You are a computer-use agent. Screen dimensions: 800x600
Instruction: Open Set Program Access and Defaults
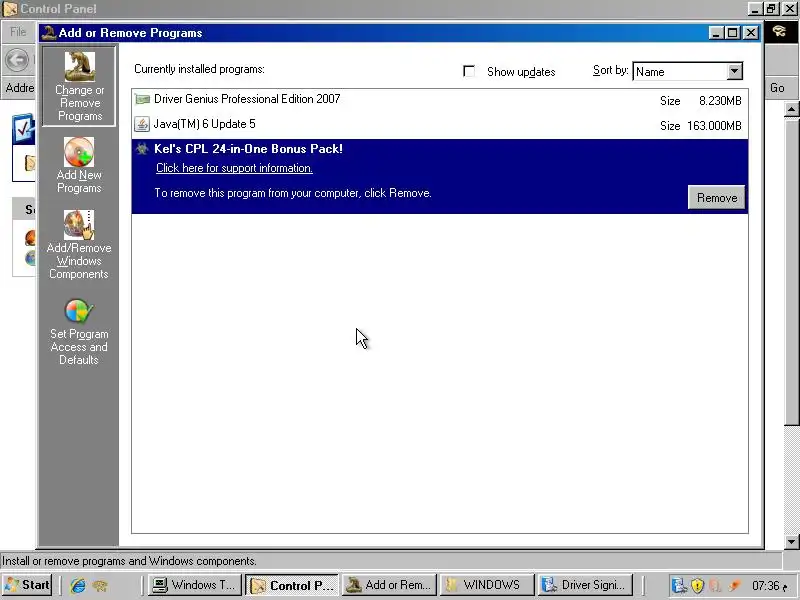tap(79, 332)
